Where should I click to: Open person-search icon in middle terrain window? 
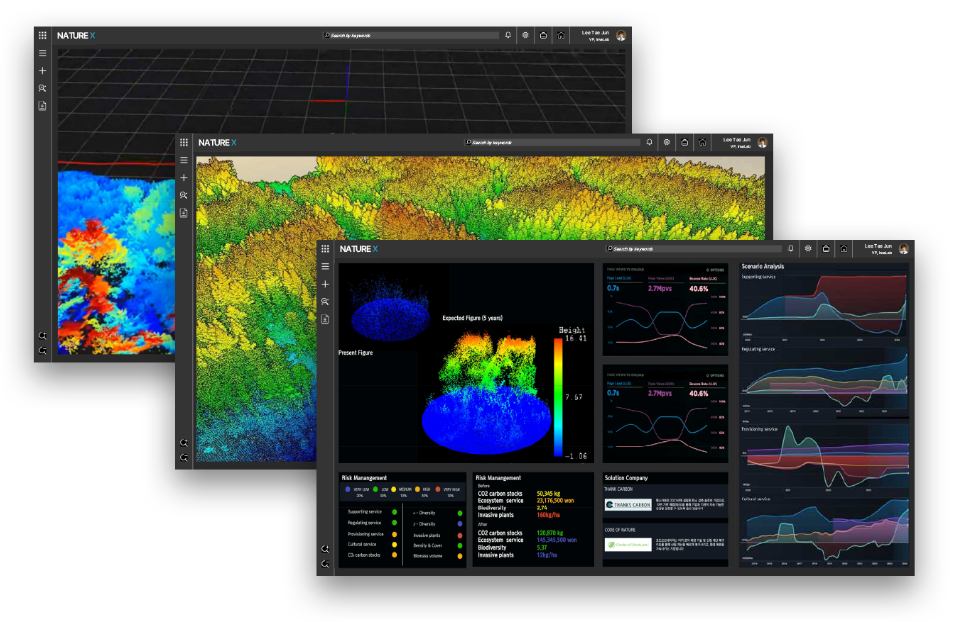click(x=184, y=195)
